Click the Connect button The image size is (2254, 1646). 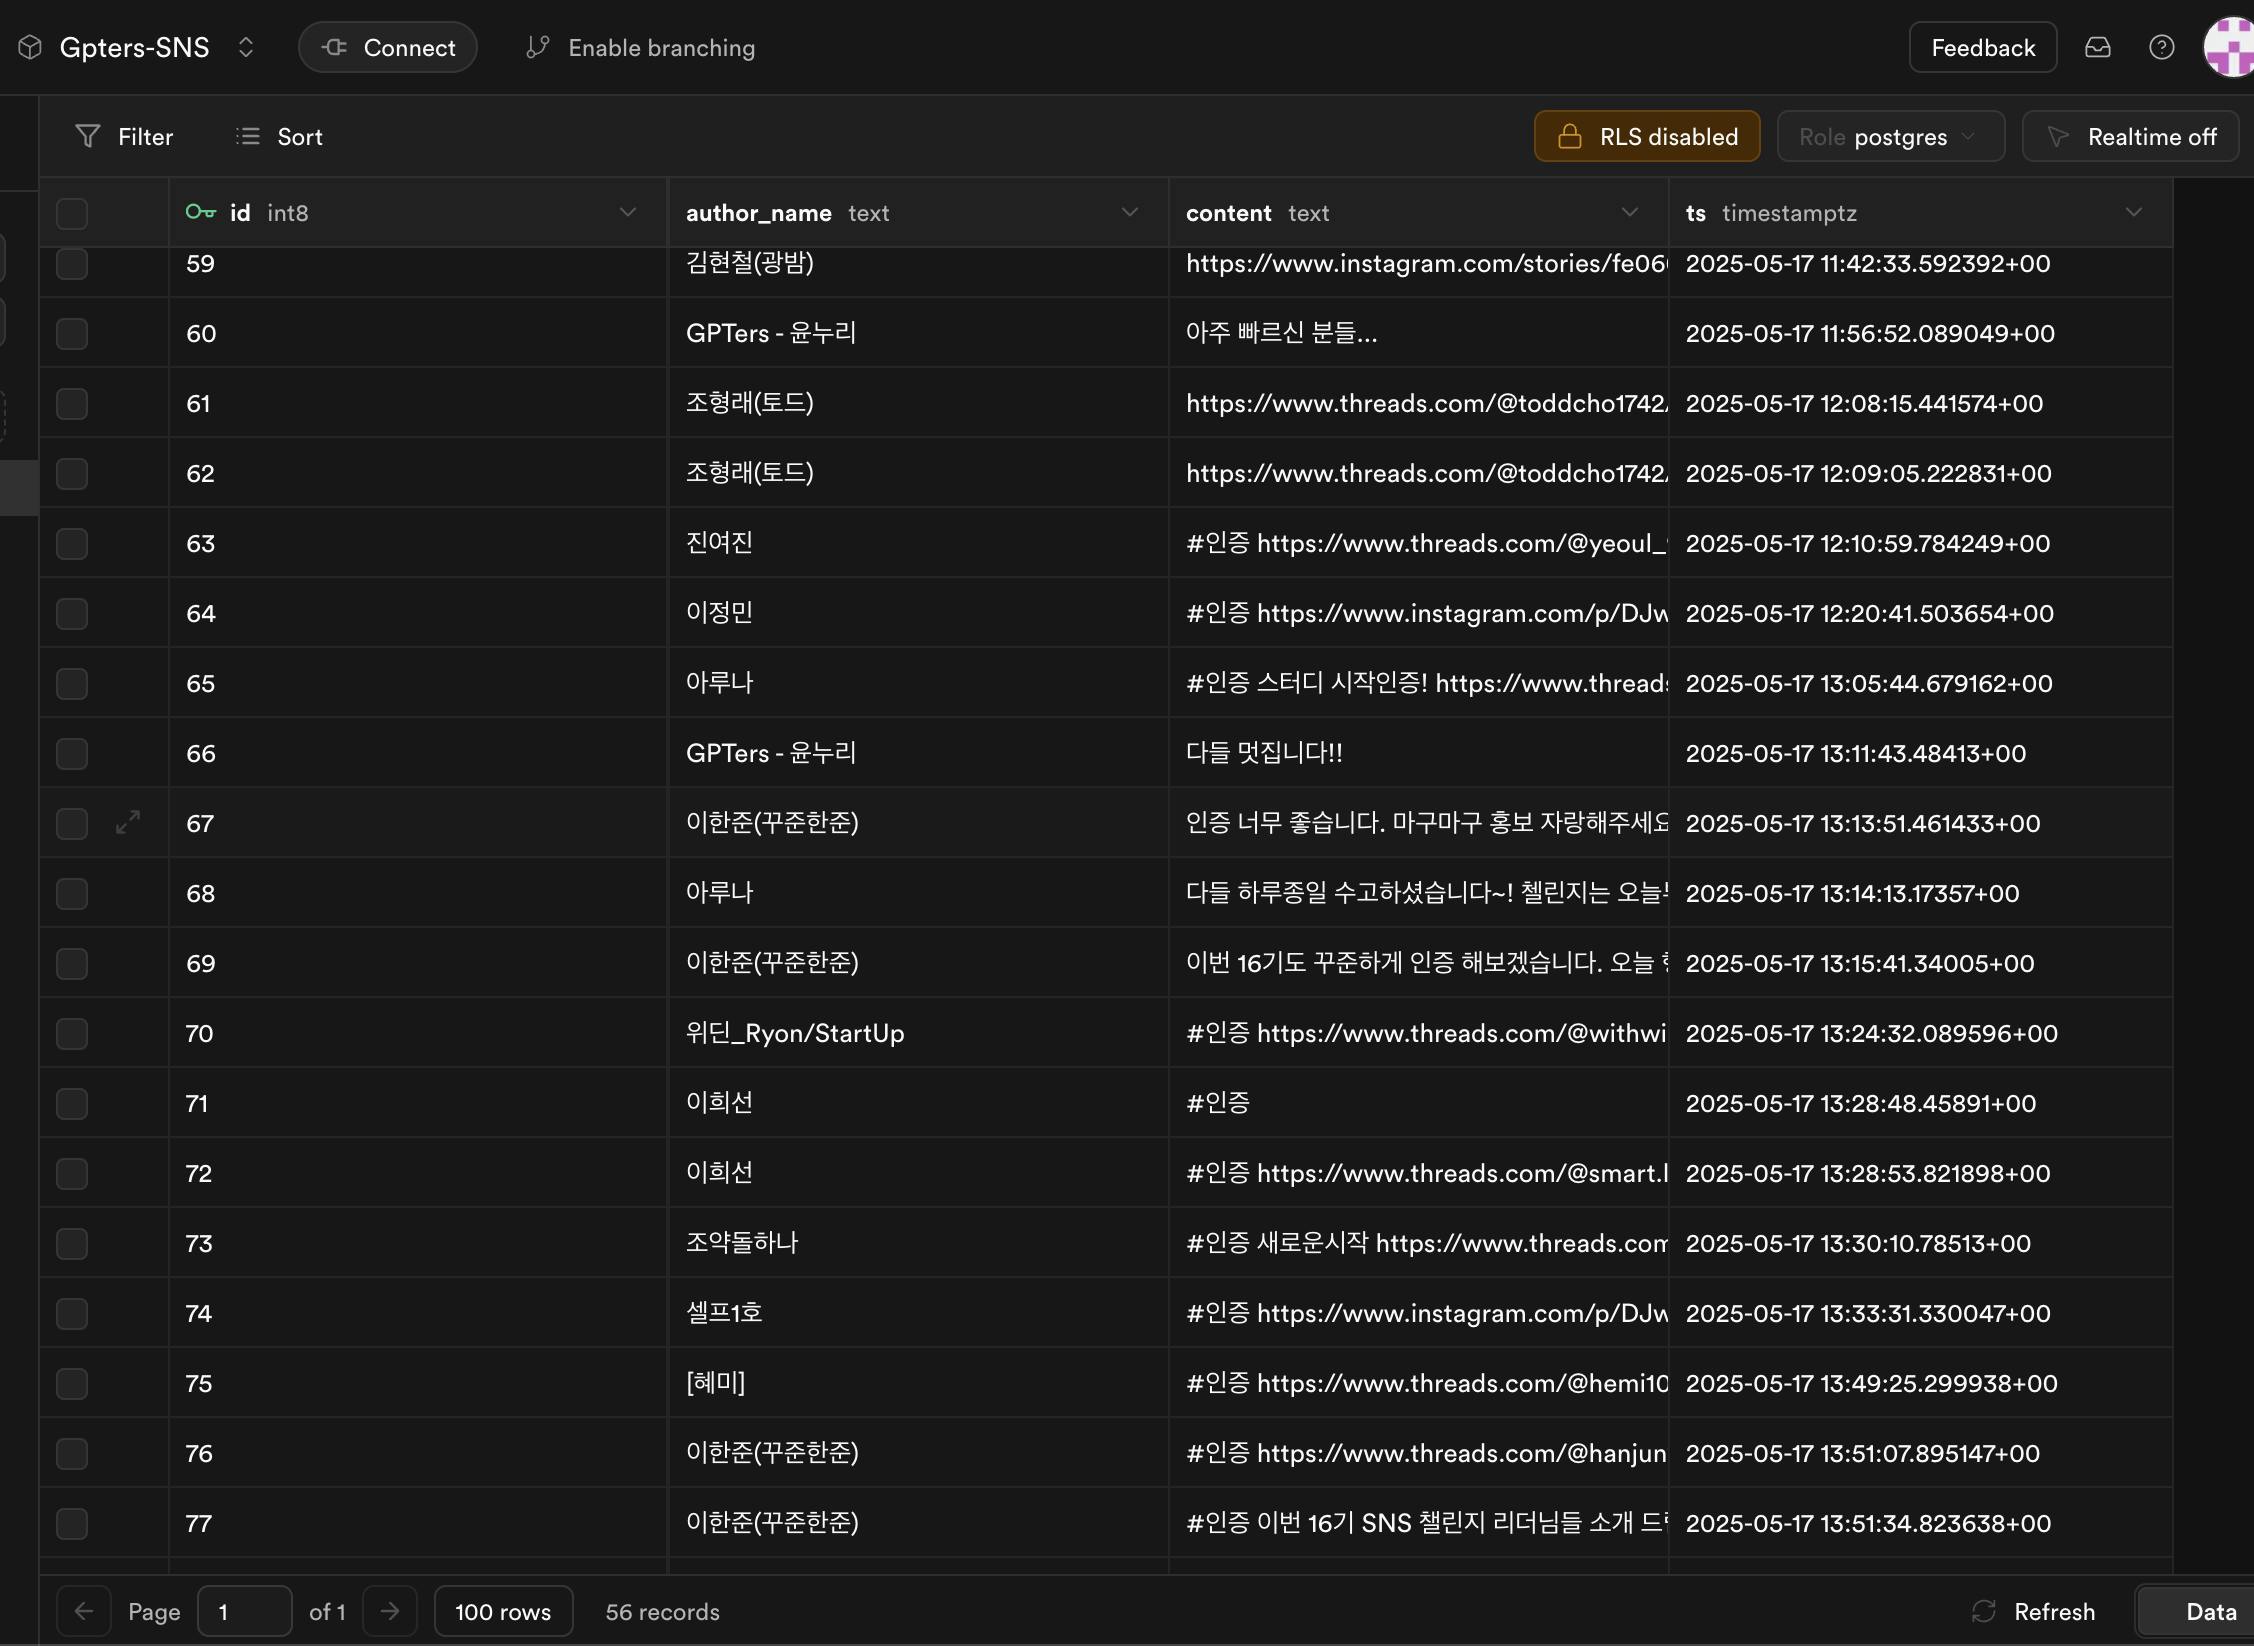(x=388, y=47)
